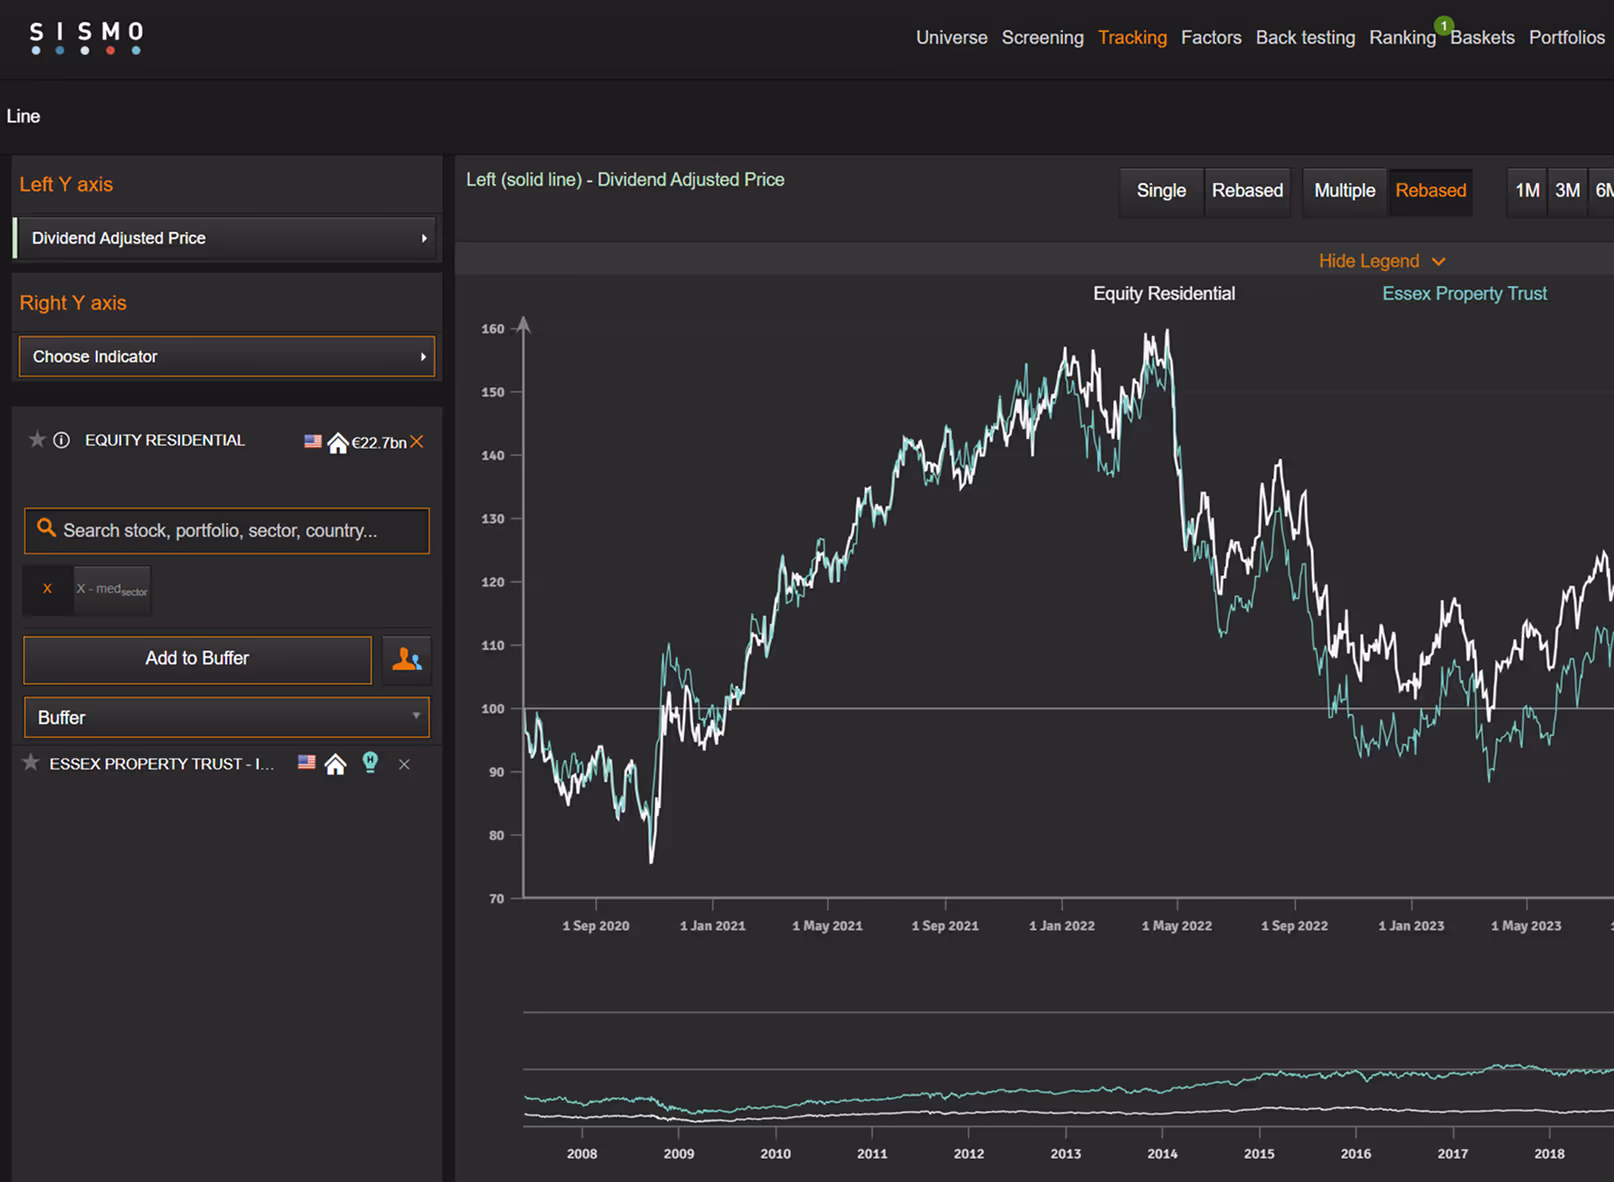Screen dimensions: 1614x1182
Task: Click the 1 Jan 2022 axis label
Action: [x=1062, y=926]
